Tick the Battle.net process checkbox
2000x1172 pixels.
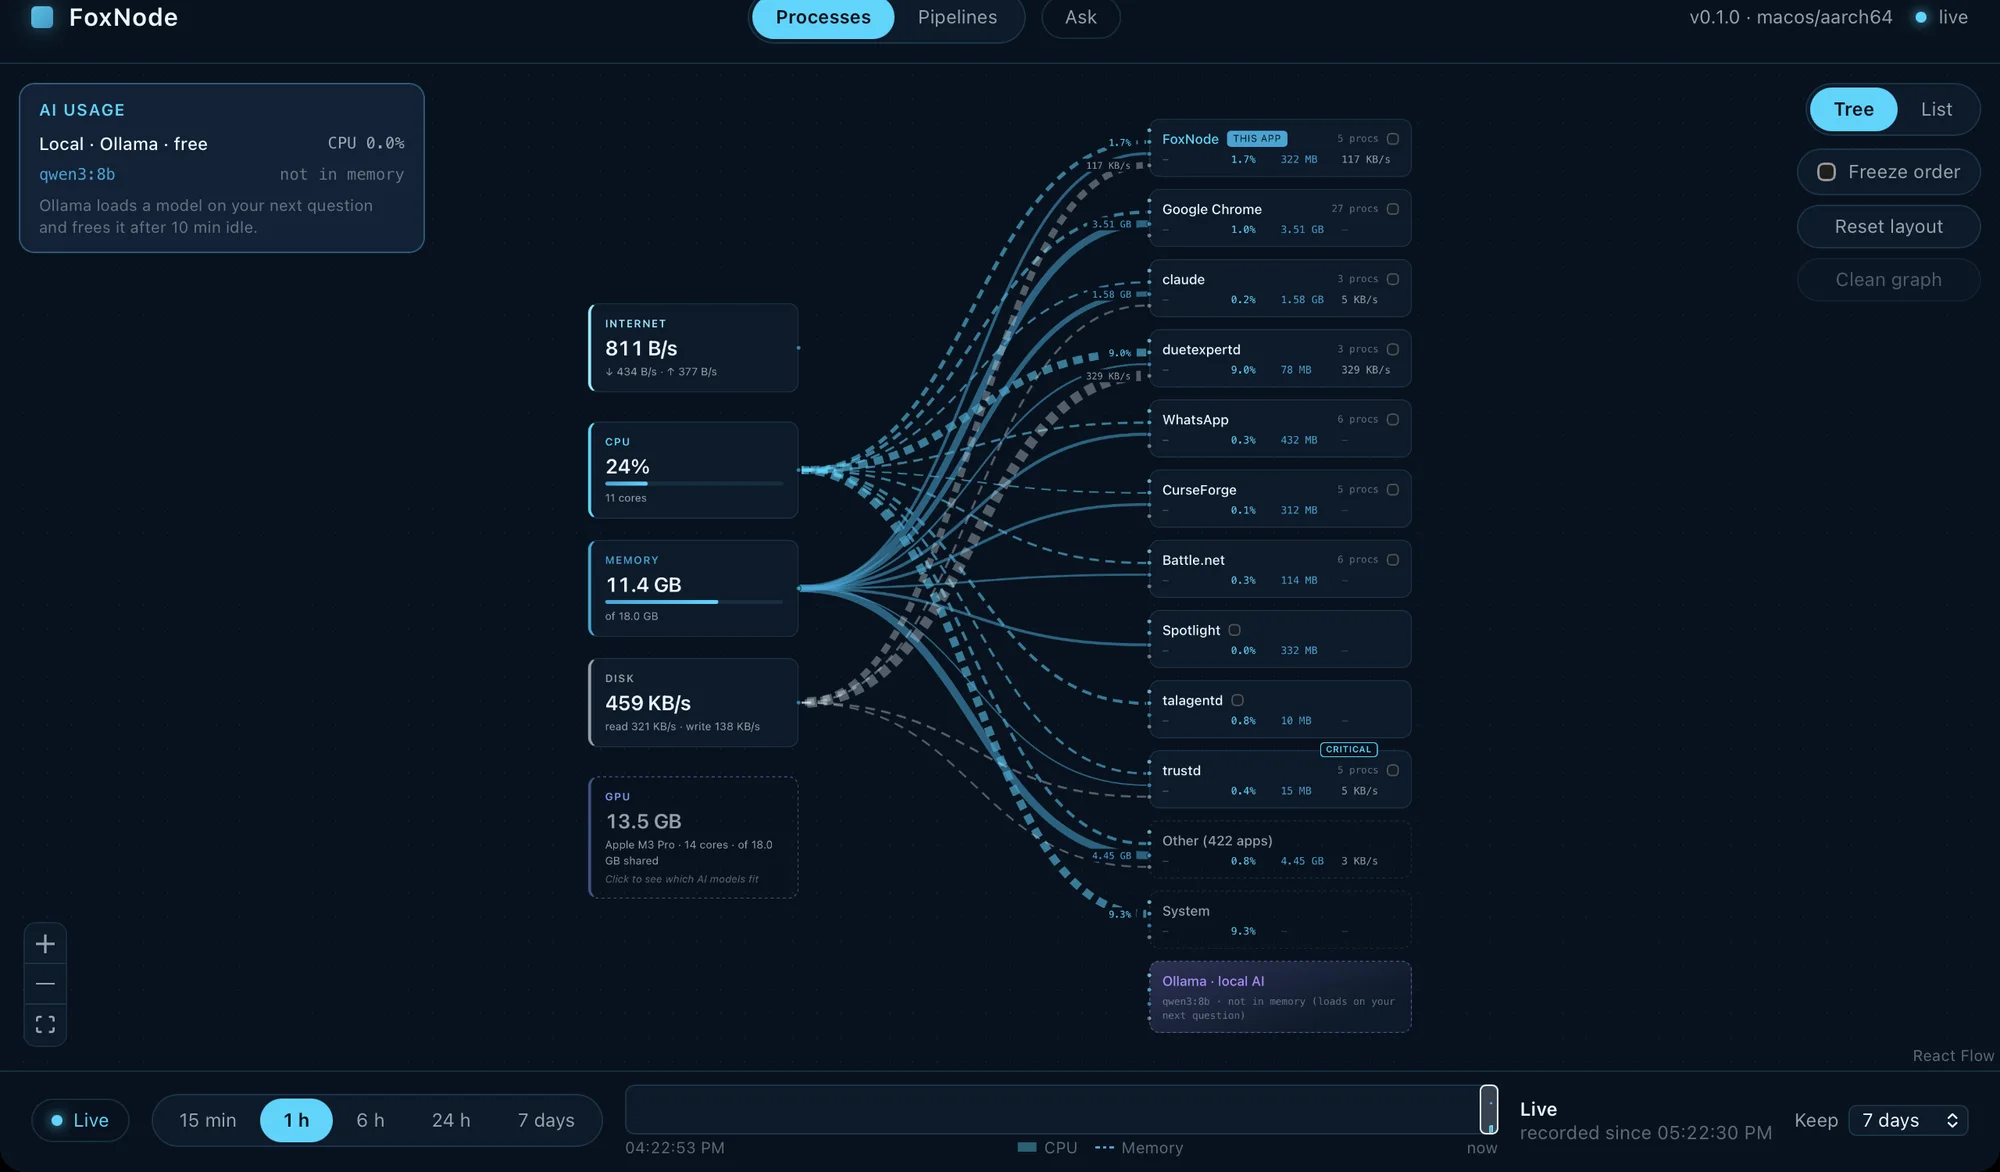(x=1393, y=560)
